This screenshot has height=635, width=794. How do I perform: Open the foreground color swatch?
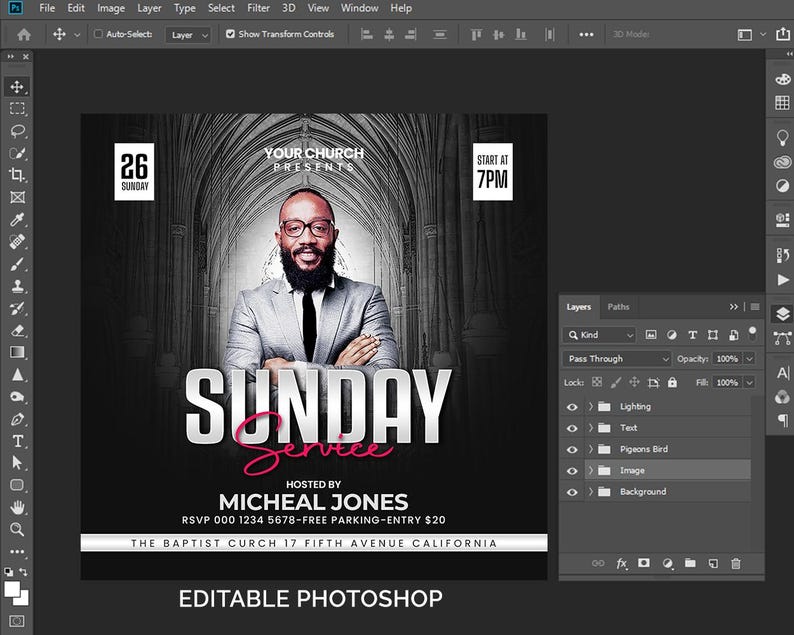pos(12,589)
